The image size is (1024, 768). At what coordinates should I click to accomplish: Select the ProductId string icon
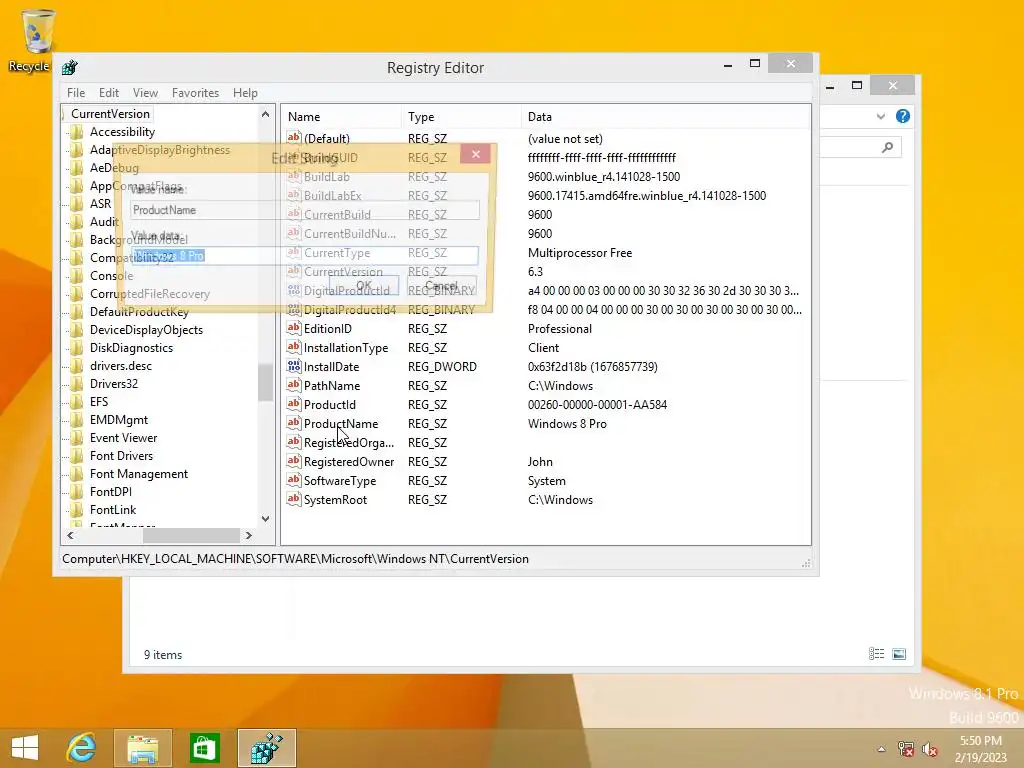(x=294, y=404)
